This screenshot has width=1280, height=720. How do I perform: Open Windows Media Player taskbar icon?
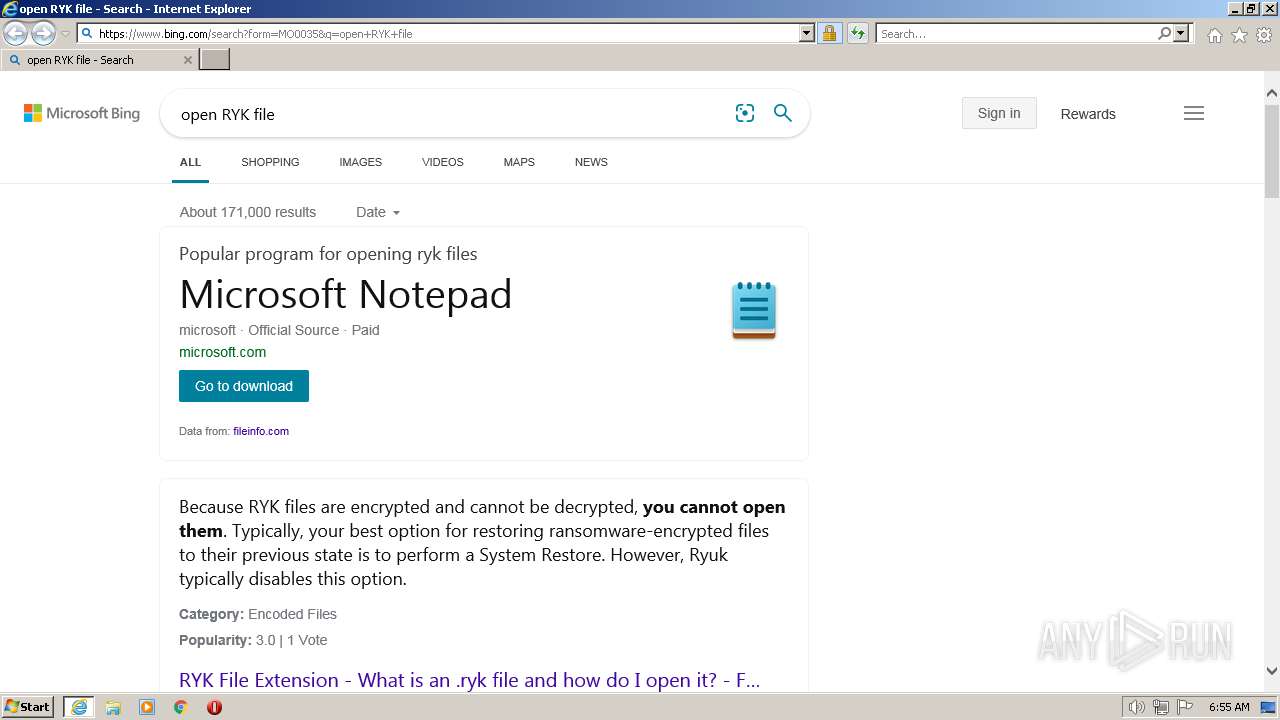(147, 707)
